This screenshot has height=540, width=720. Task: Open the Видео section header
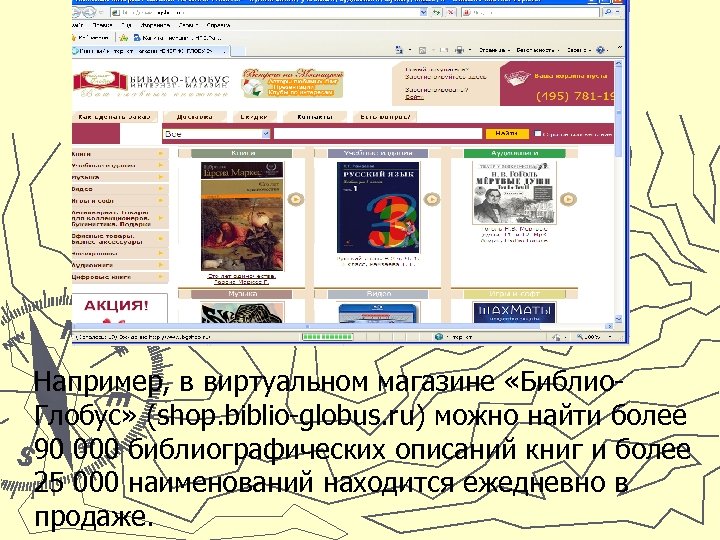(378, 294)
